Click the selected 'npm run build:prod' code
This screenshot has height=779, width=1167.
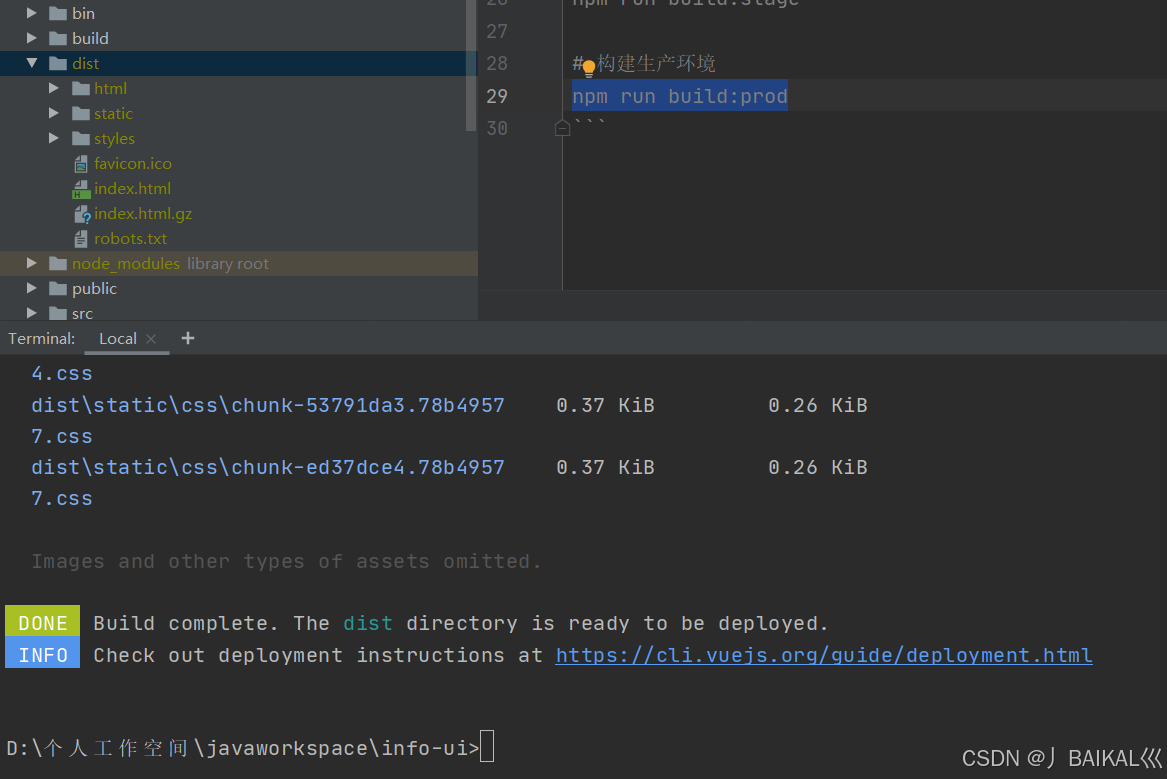click(680, 96)
